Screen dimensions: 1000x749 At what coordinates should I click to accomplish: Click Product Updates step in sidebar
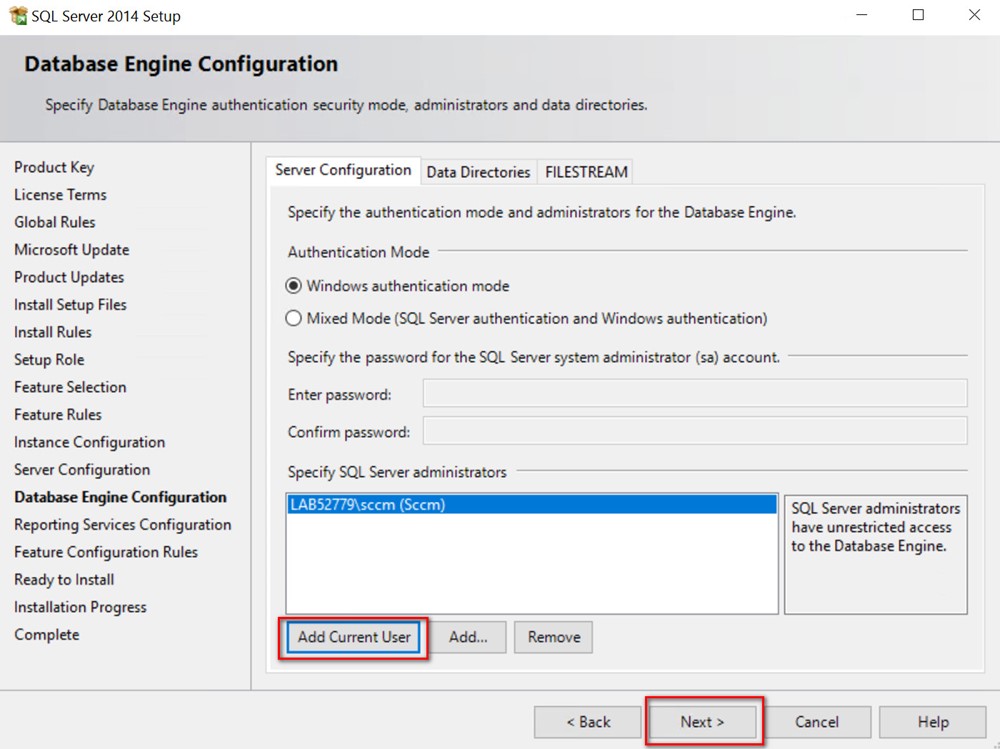point(69,277)
